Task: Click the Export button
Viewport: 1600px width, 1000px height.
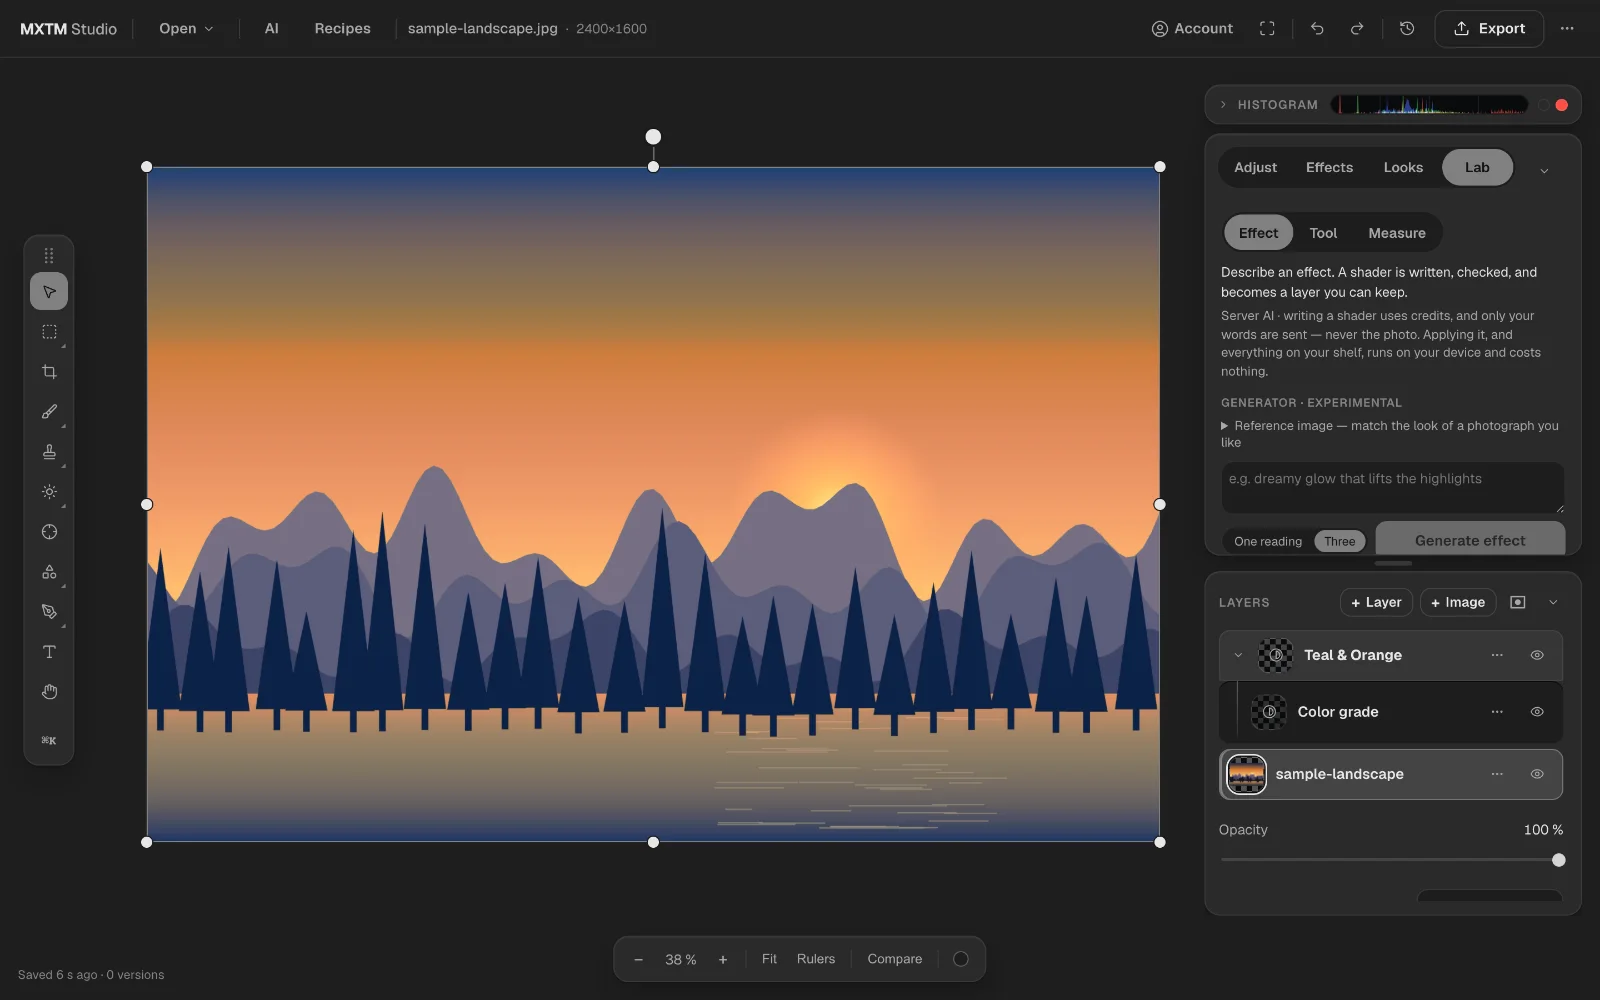Action: tap(1489, 29)
